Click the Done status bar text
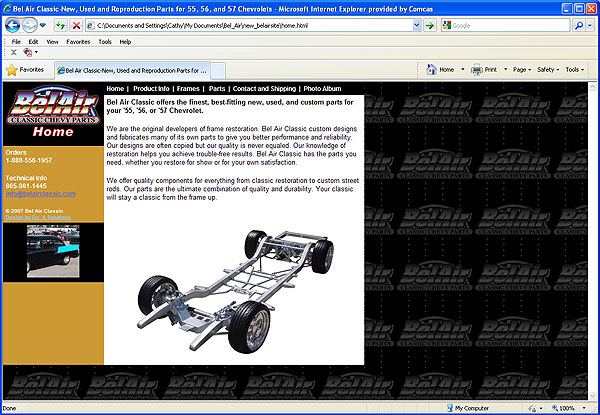Viewport: 600px width, 415px height. tap(10, 408)
